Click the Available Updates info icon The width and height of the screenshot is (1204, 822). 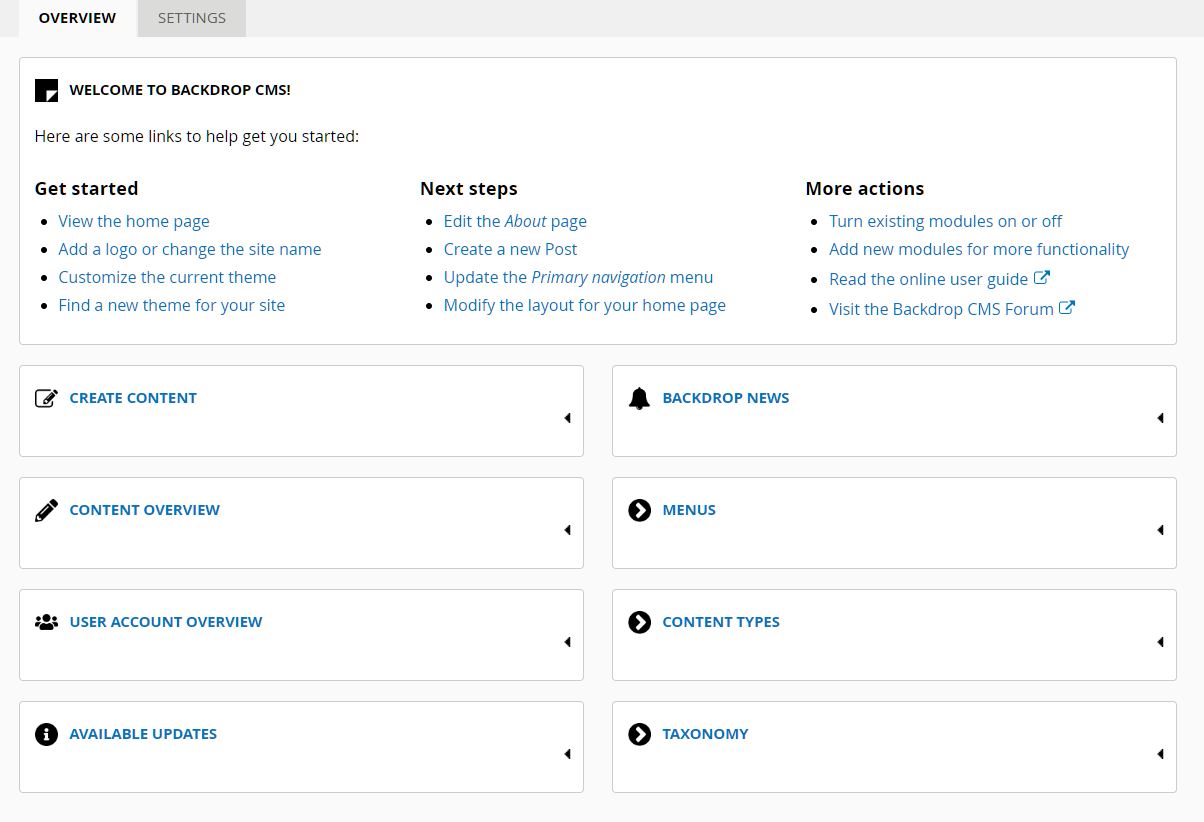click(x=46, y=734)
